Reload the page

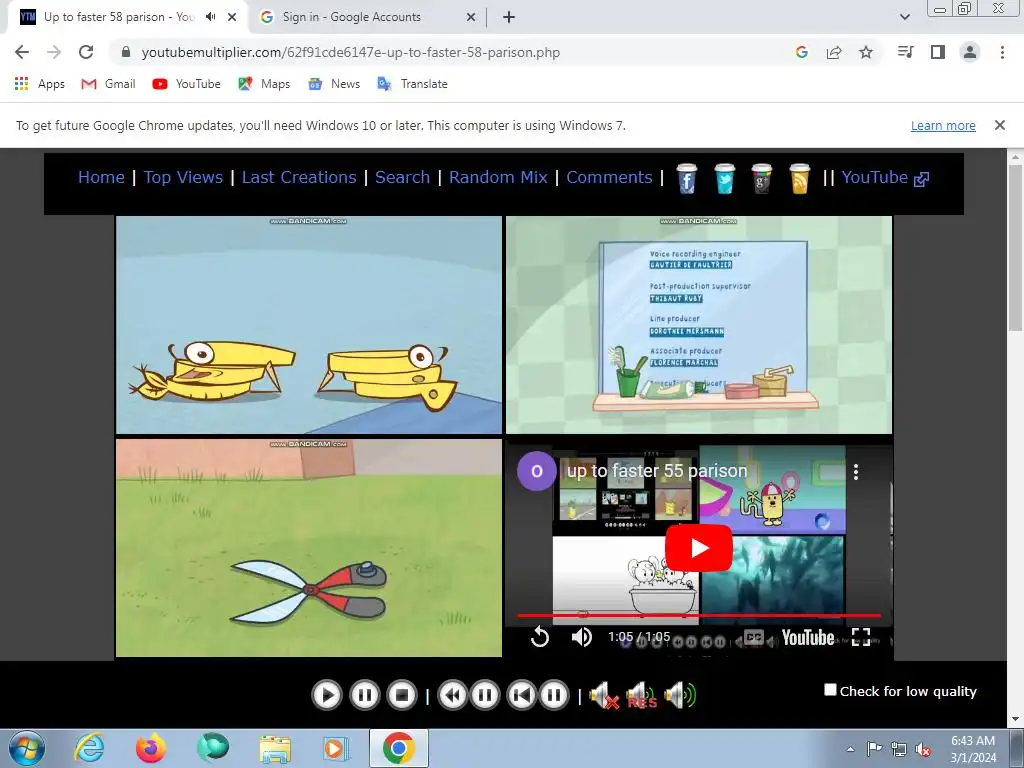pos(86,52)
